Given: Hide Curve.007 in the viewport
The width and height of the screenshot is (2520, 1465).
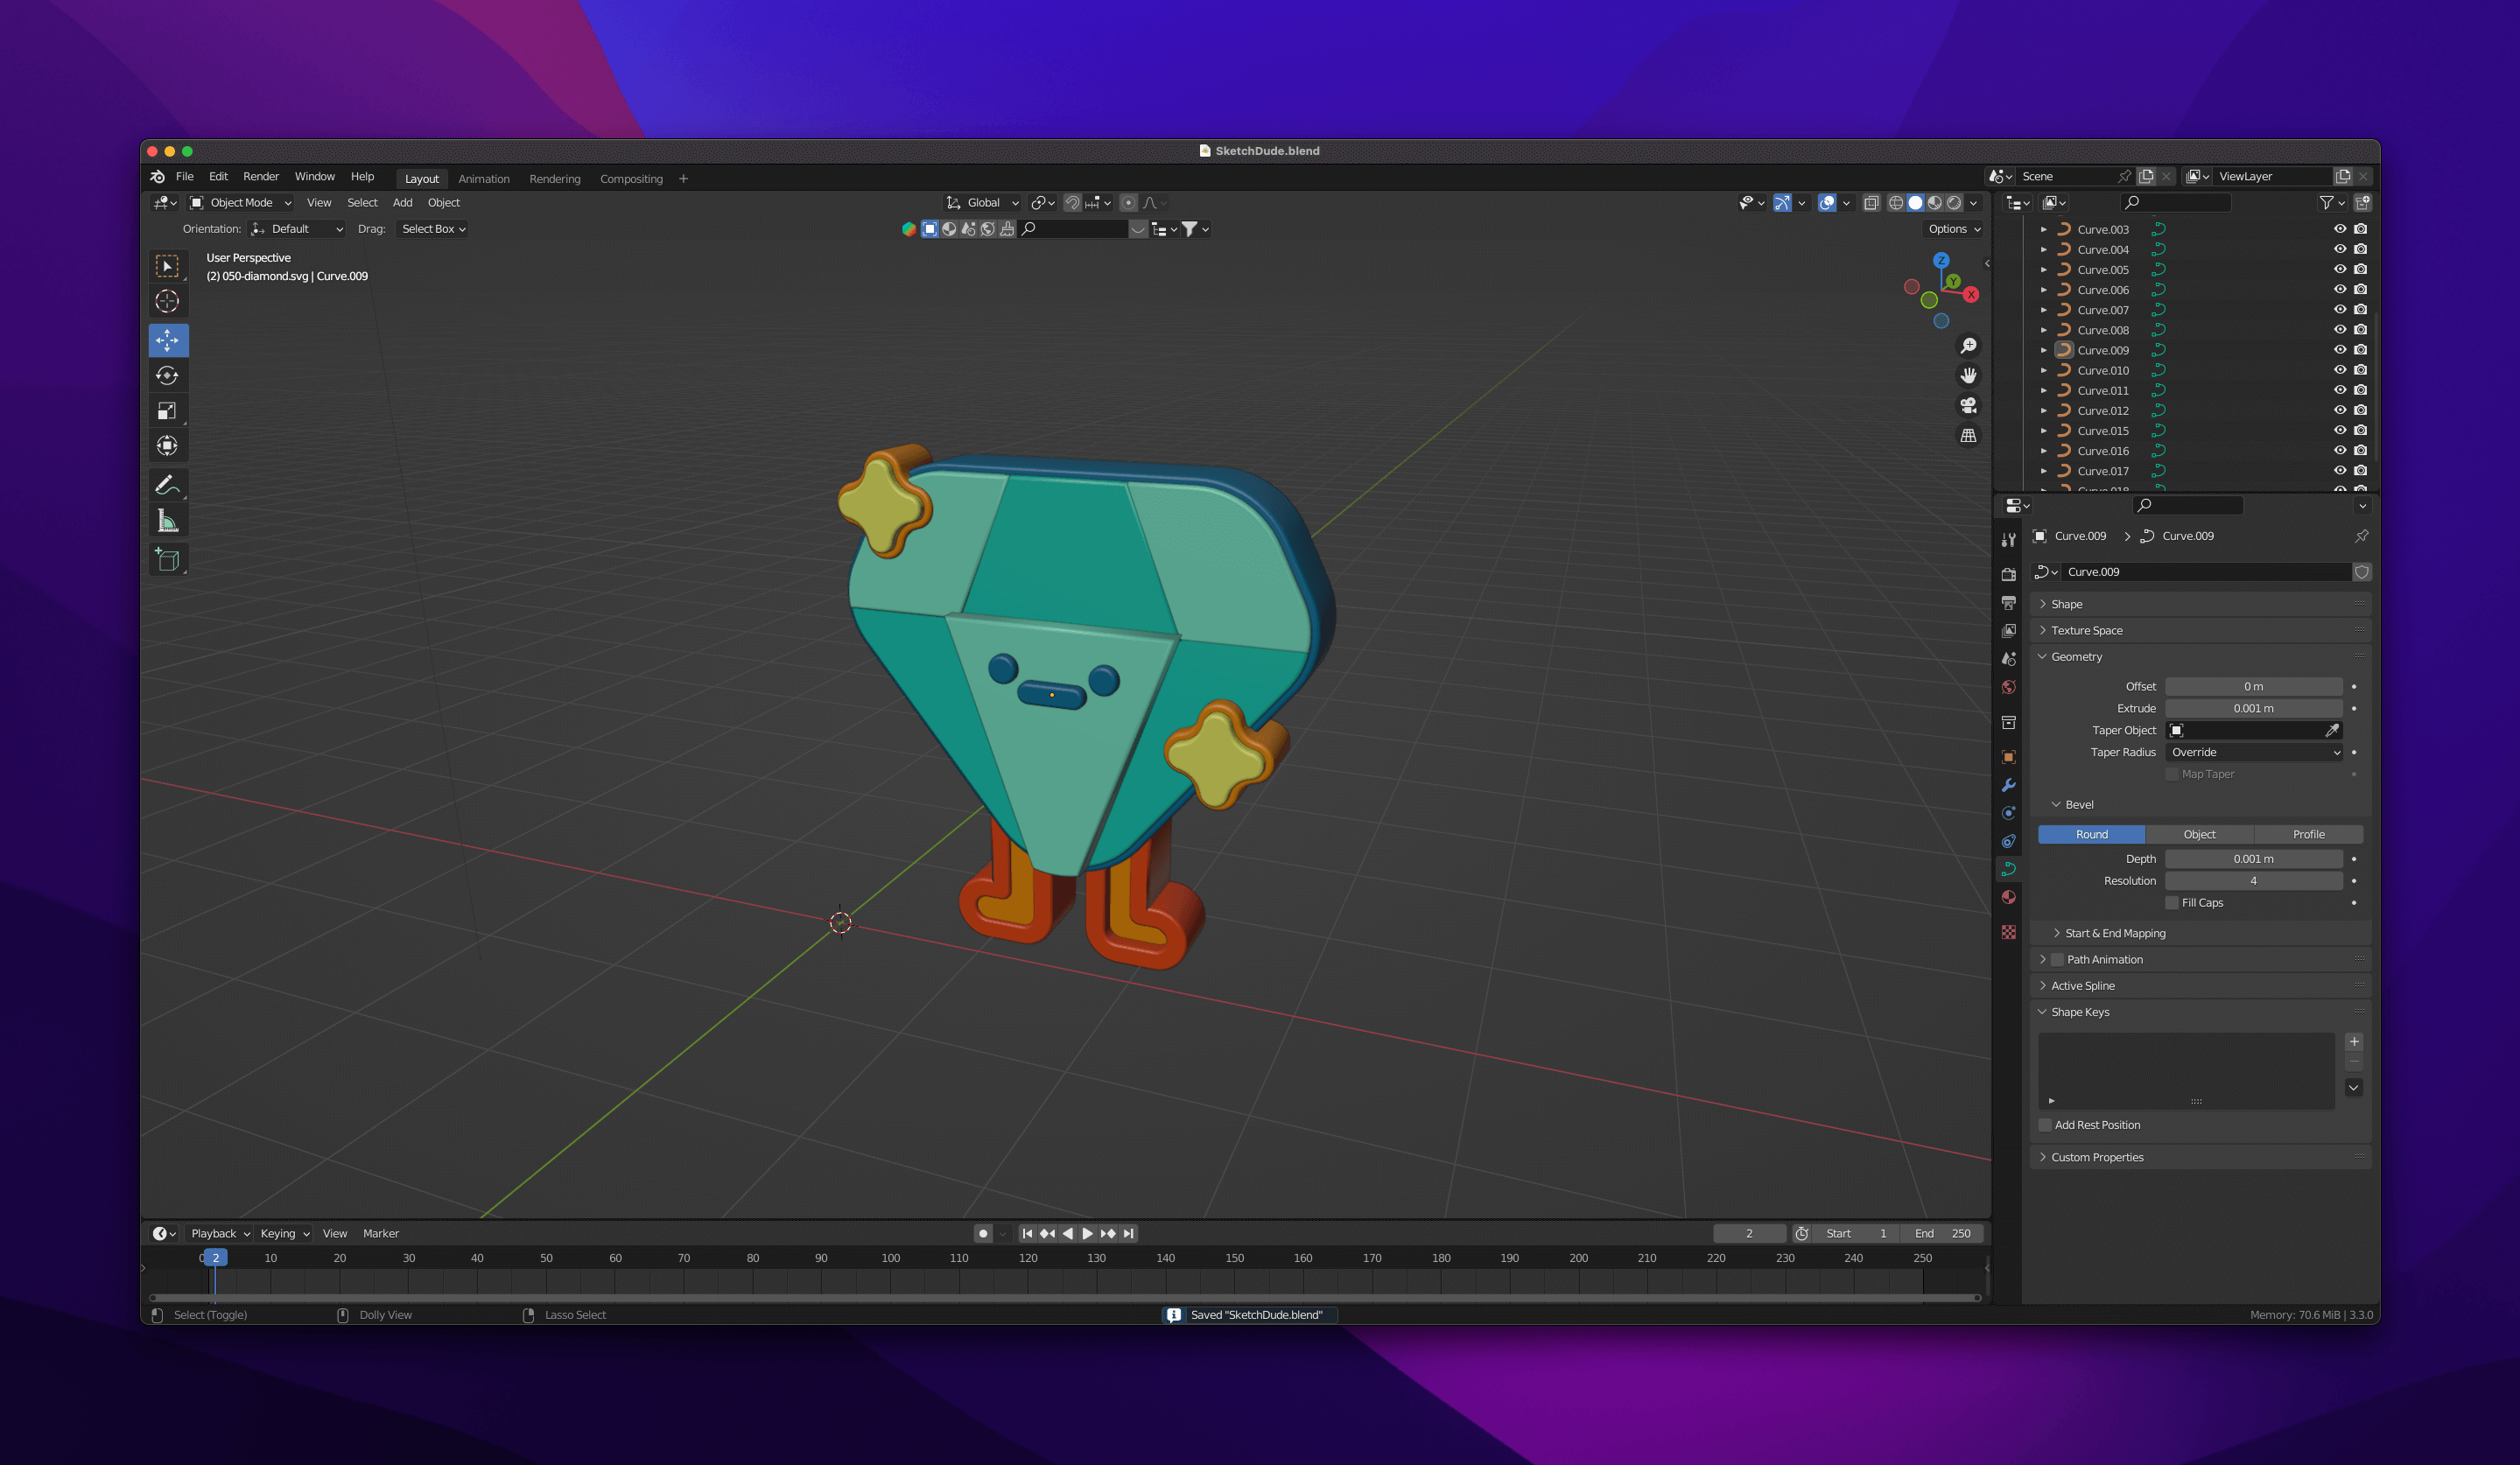Looking at the screenshot, I should [x=2340, y=310].
